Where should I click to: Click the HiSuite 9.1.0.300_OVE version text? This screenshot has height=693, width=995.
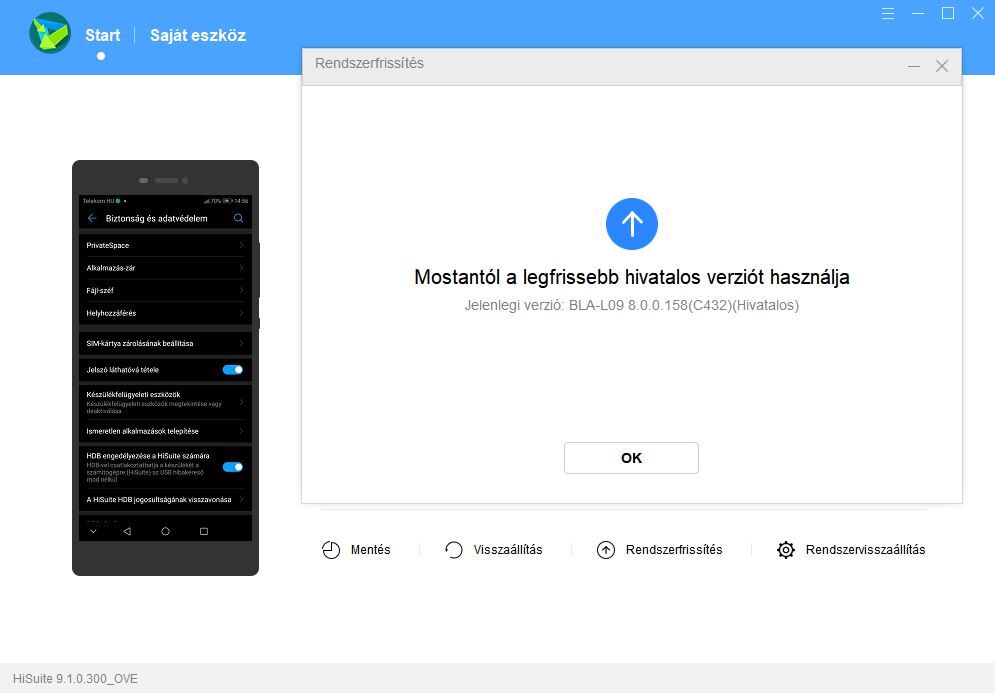coord(75,678)
